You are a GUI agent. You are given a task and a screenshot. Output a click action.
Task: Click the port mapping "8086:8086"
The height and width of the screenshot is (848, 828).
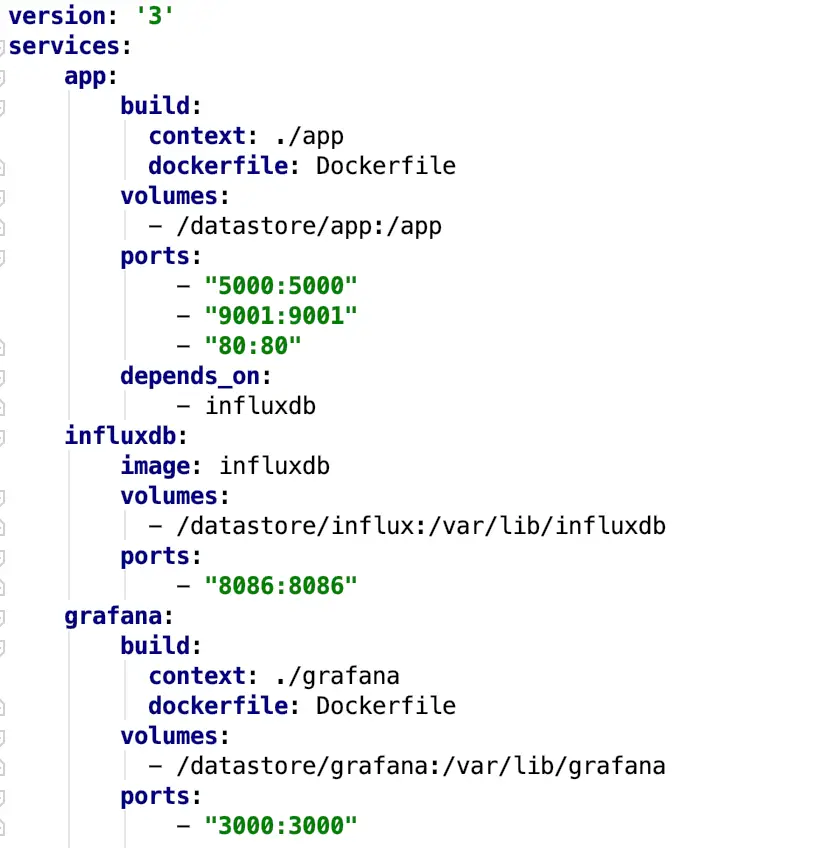(x=281, y=585)
